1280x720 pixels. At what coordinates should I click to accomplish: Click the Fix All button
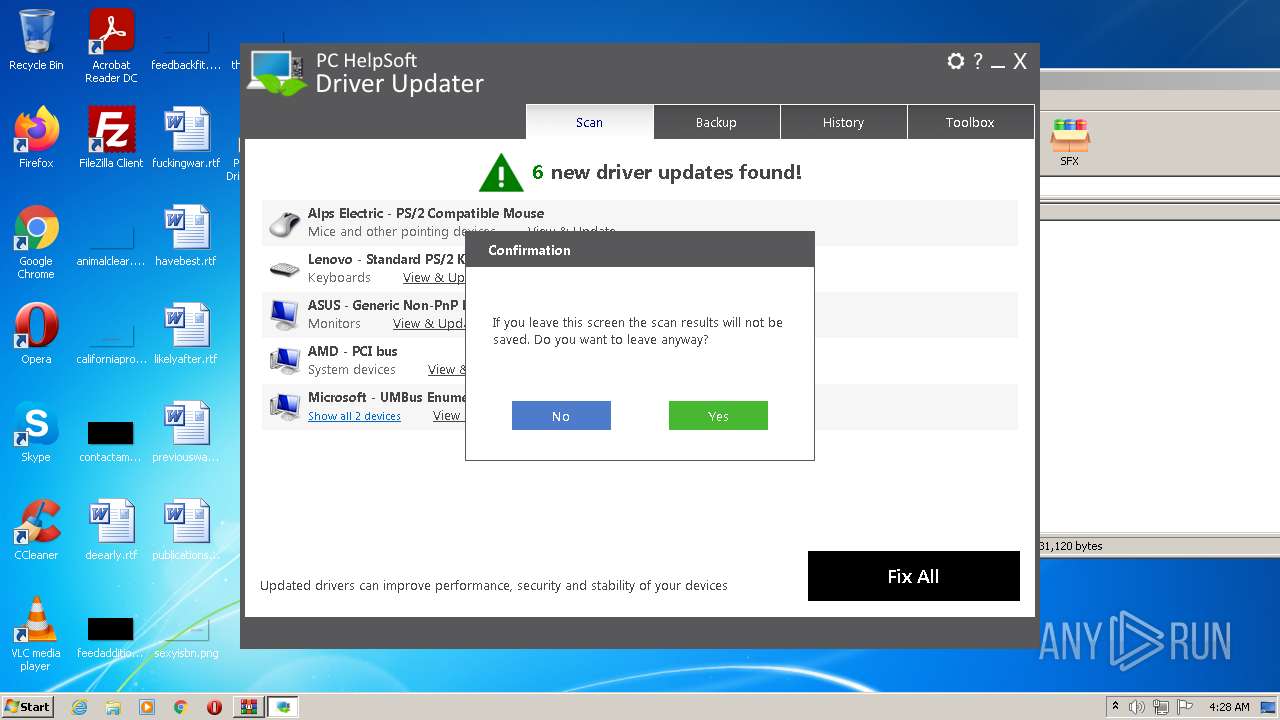click(x=914, y=576)
